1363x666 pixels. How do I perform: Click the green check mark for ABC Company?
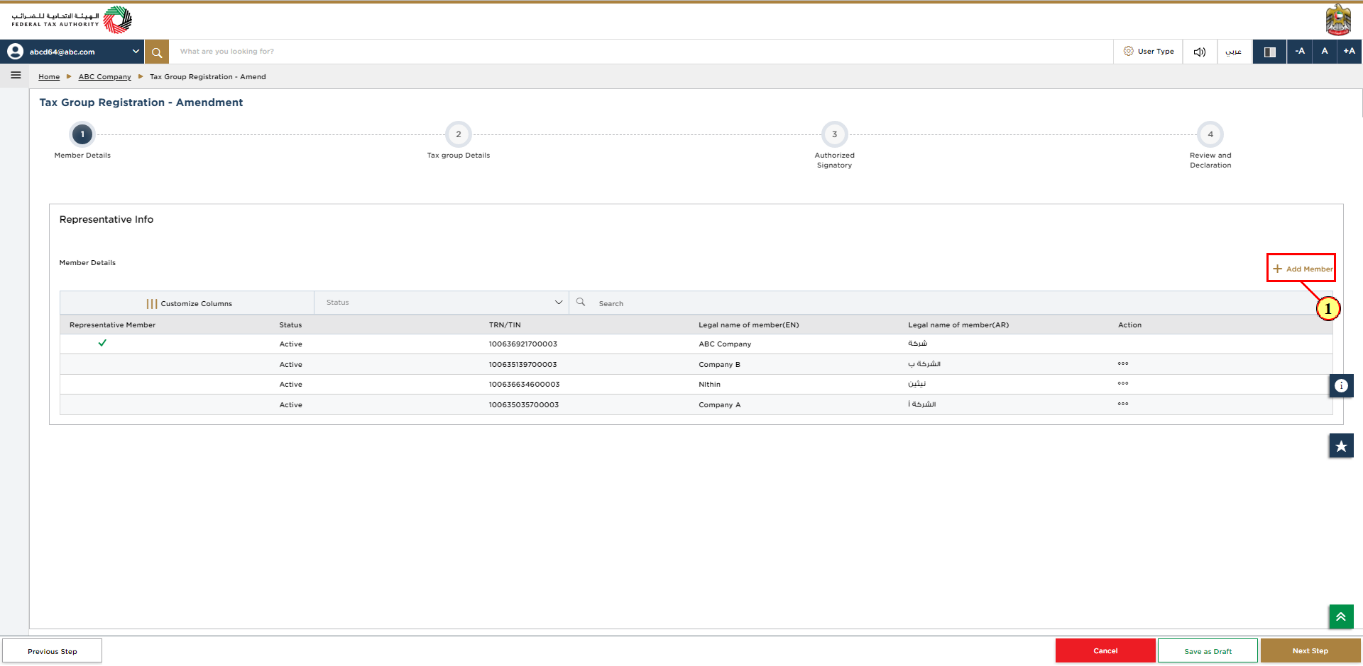(x=102, y=343)
